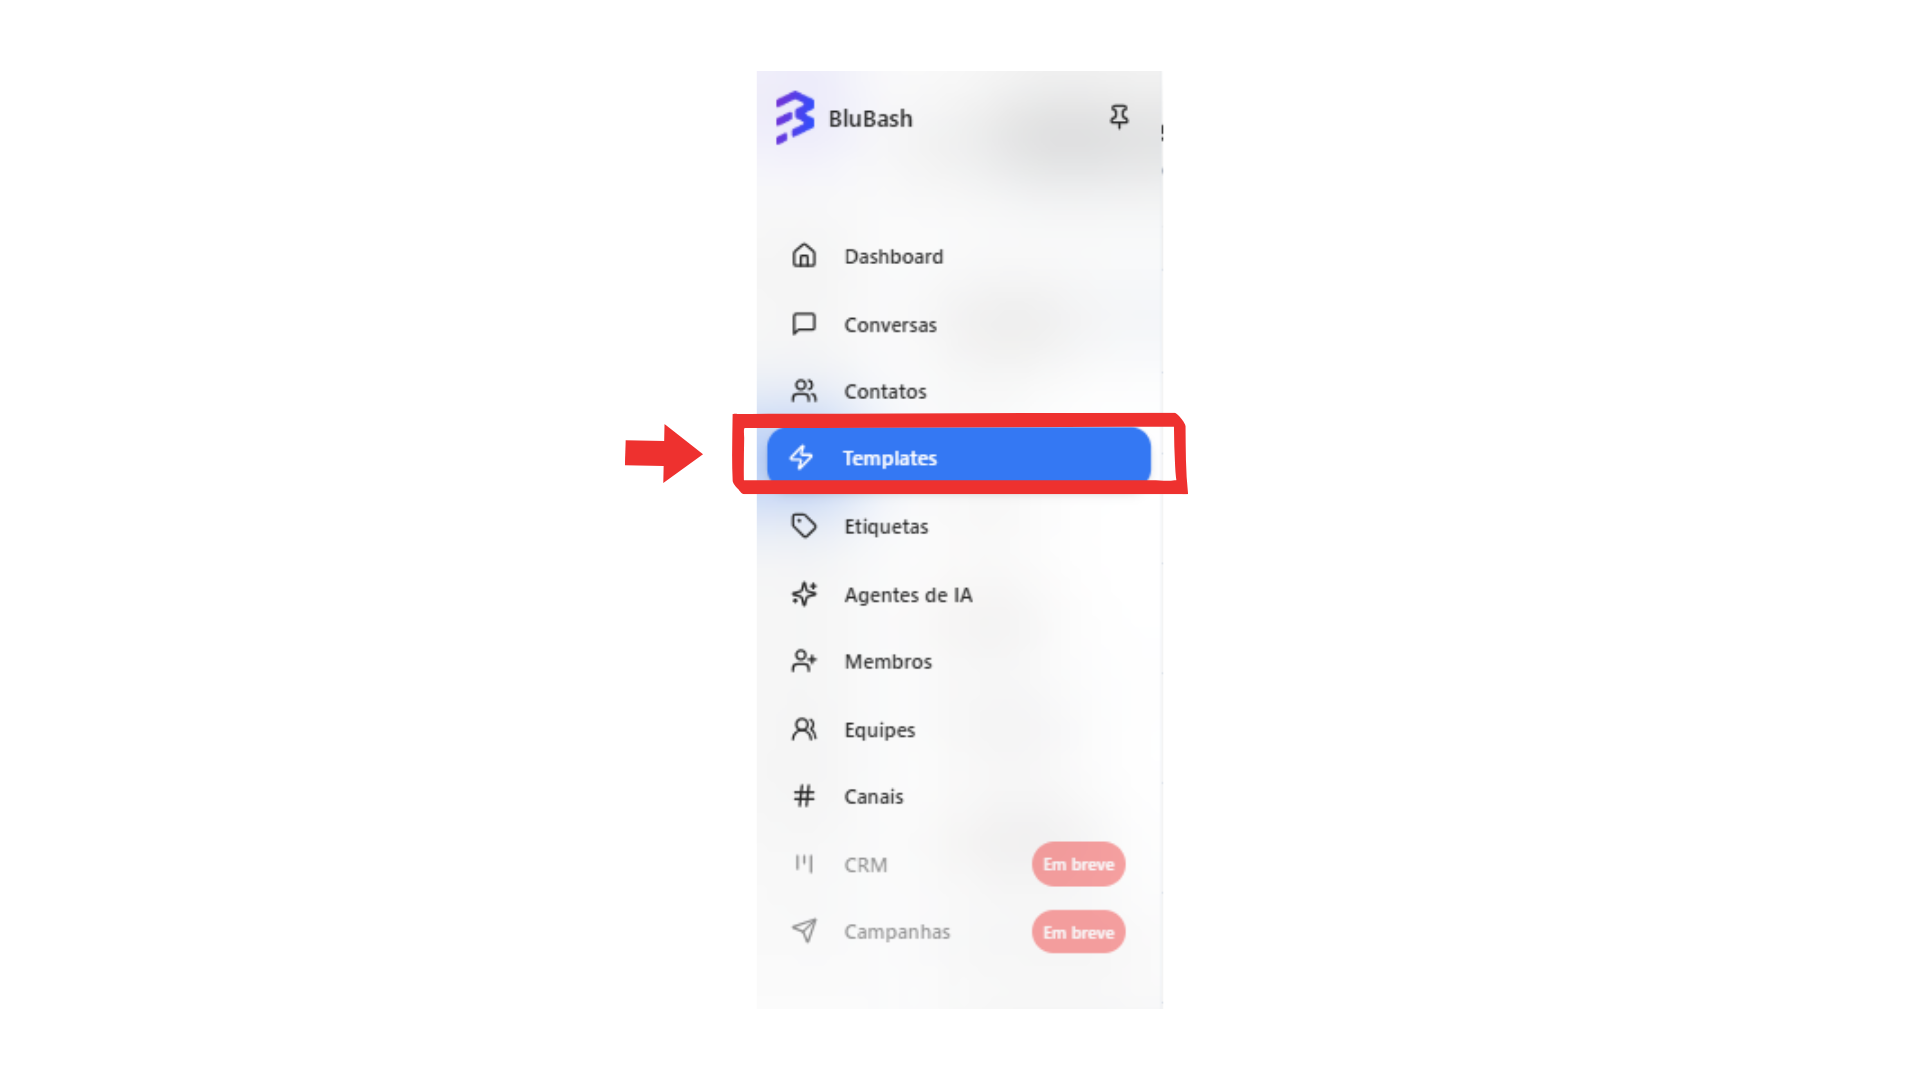The width and height of the screenshot is (1920, 1080).
Task: Select the Etiquetas tag icon
Action: coord(804,526)
